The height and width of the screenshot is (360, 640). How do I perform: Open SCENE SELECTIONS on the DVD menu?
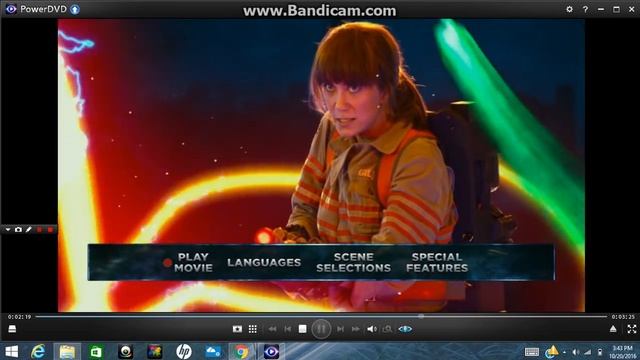coord(353,262)
